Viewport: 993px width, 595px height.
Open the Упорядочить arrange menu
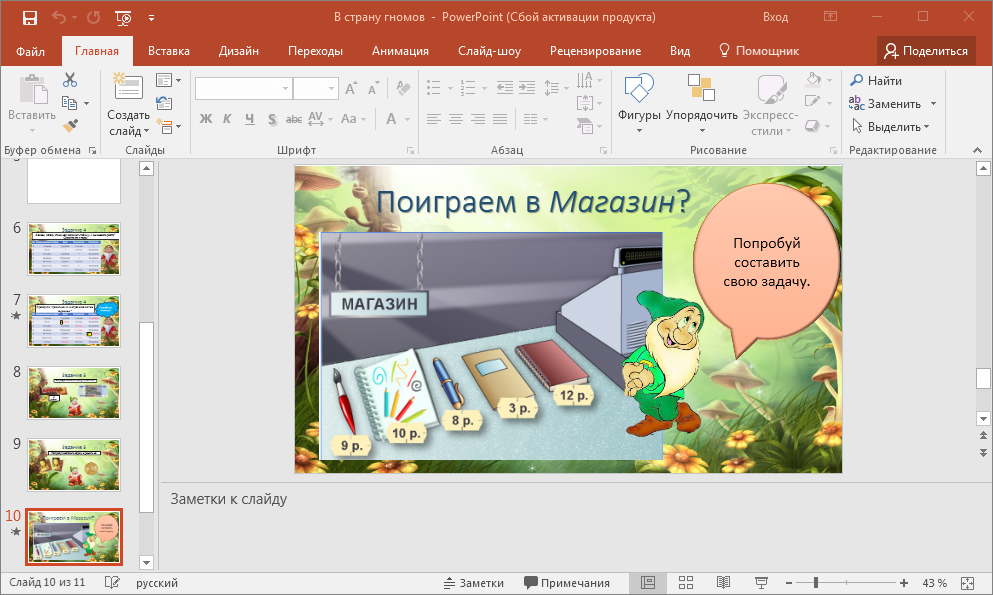702,103
